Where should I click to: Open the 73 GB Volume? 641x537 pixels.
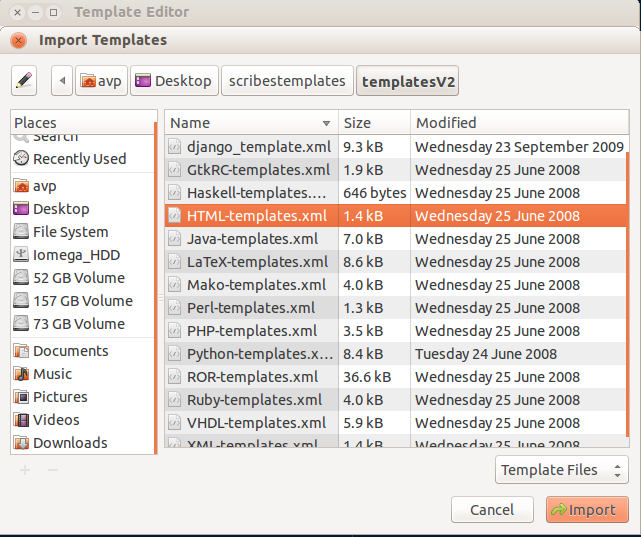[x=83, y=324]
